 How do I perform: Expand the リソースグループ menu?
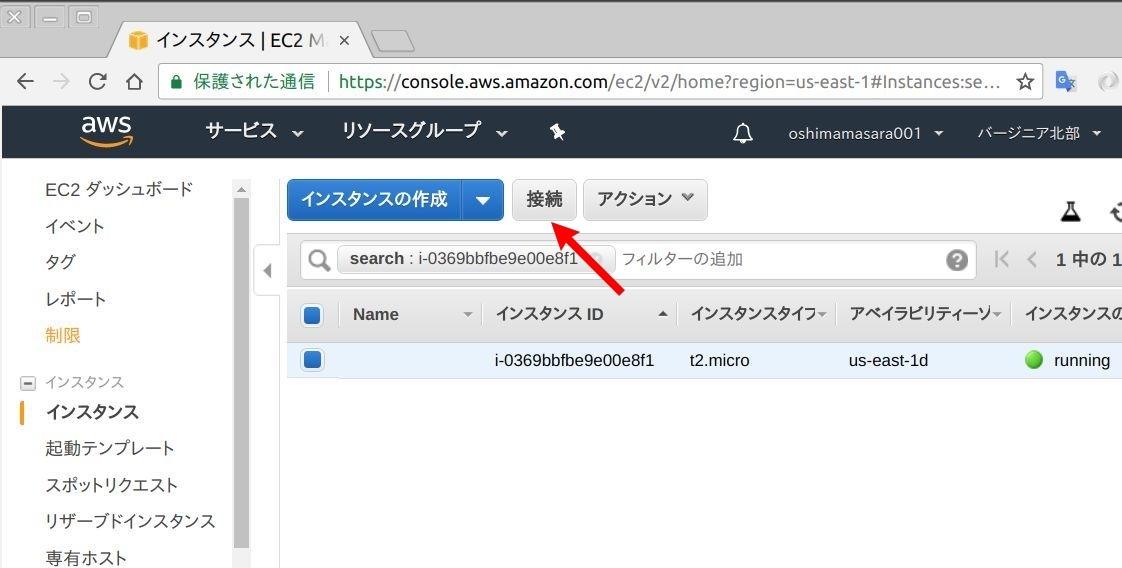point(425,132)
